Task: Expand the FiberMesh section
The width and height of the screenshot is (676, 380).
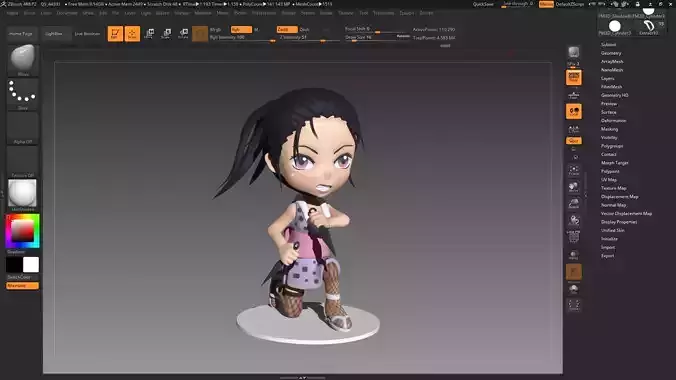Action: pos(611,87)
